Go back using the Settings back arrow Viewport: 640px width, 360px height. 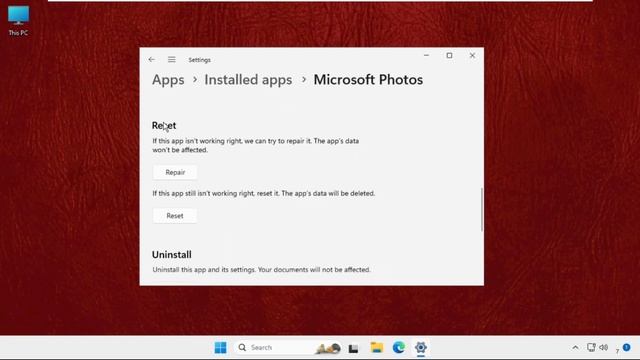(x=151, y=60)
